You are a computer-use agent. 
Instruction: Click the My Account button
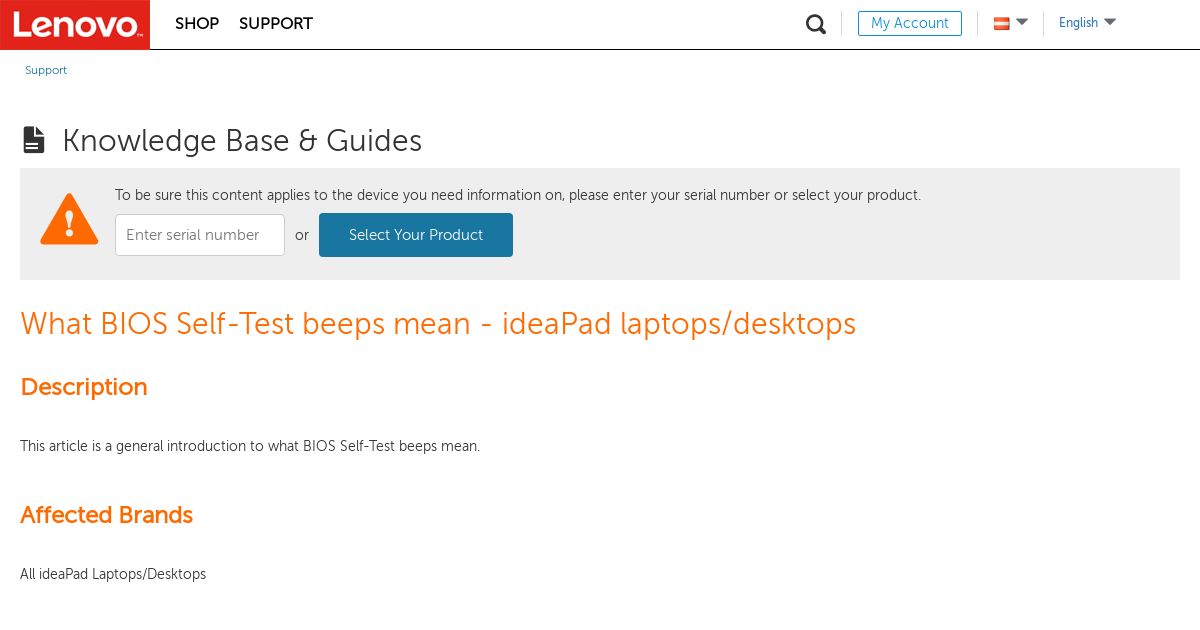pos(910,23)
